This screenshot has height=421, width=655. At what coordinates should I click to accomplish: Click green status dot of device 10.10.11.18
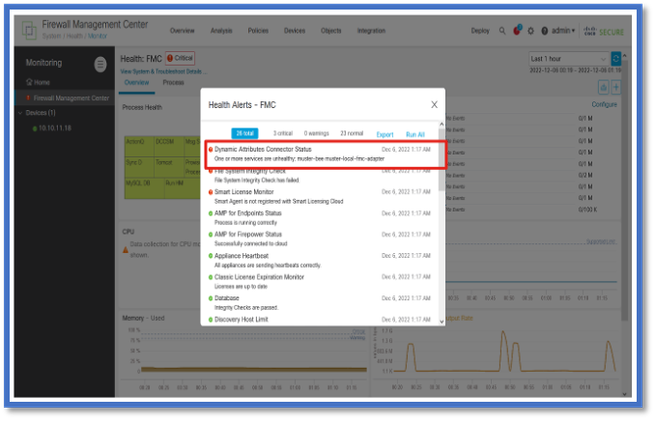click(x=35, y=129)
